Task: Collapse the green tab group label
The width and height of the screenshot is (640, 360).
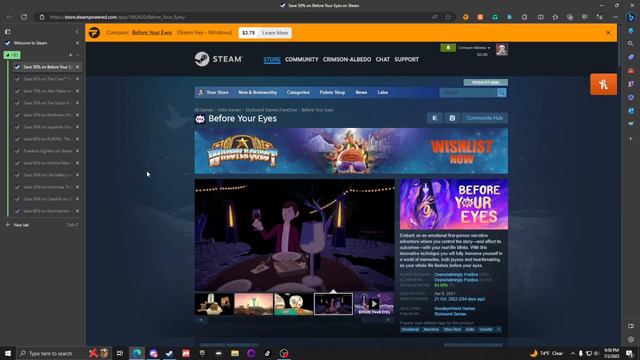Action: click(x=12, y=55)
